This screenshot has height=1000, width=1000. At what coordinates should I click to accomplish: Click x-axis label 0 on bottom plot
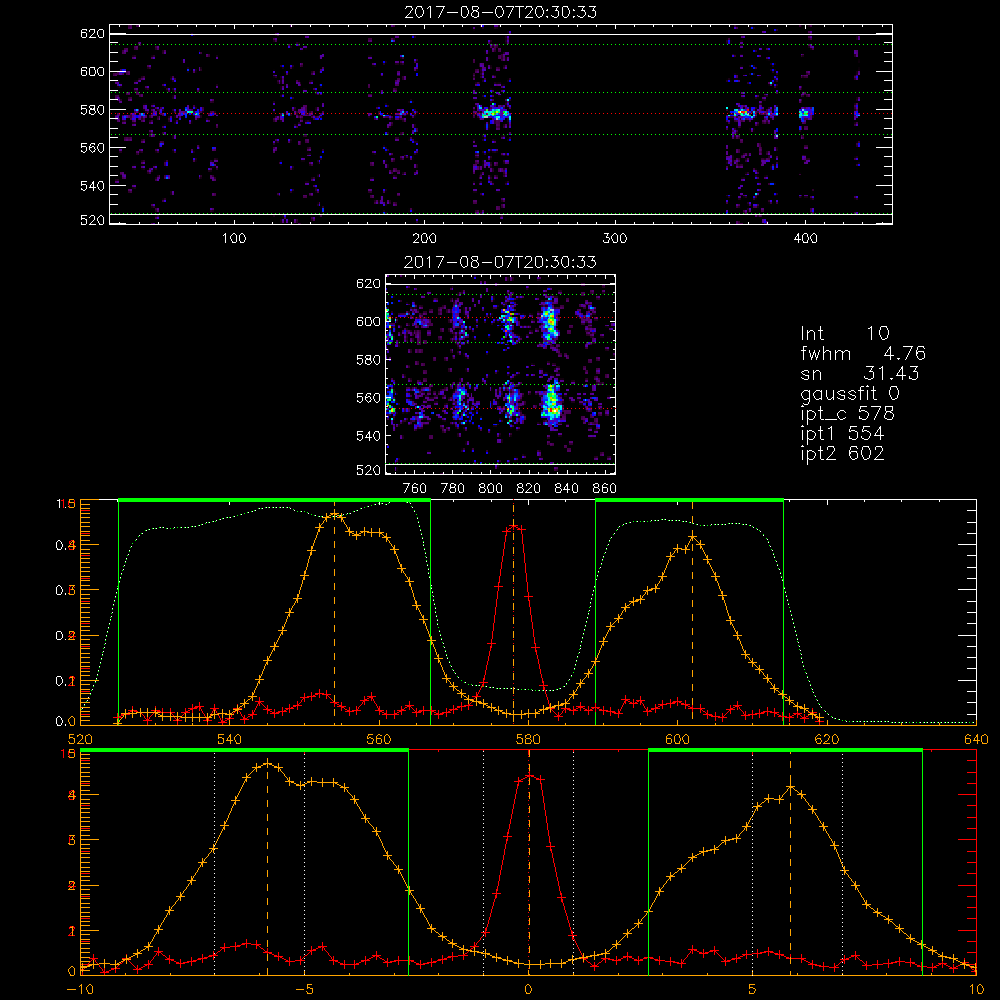529,990
